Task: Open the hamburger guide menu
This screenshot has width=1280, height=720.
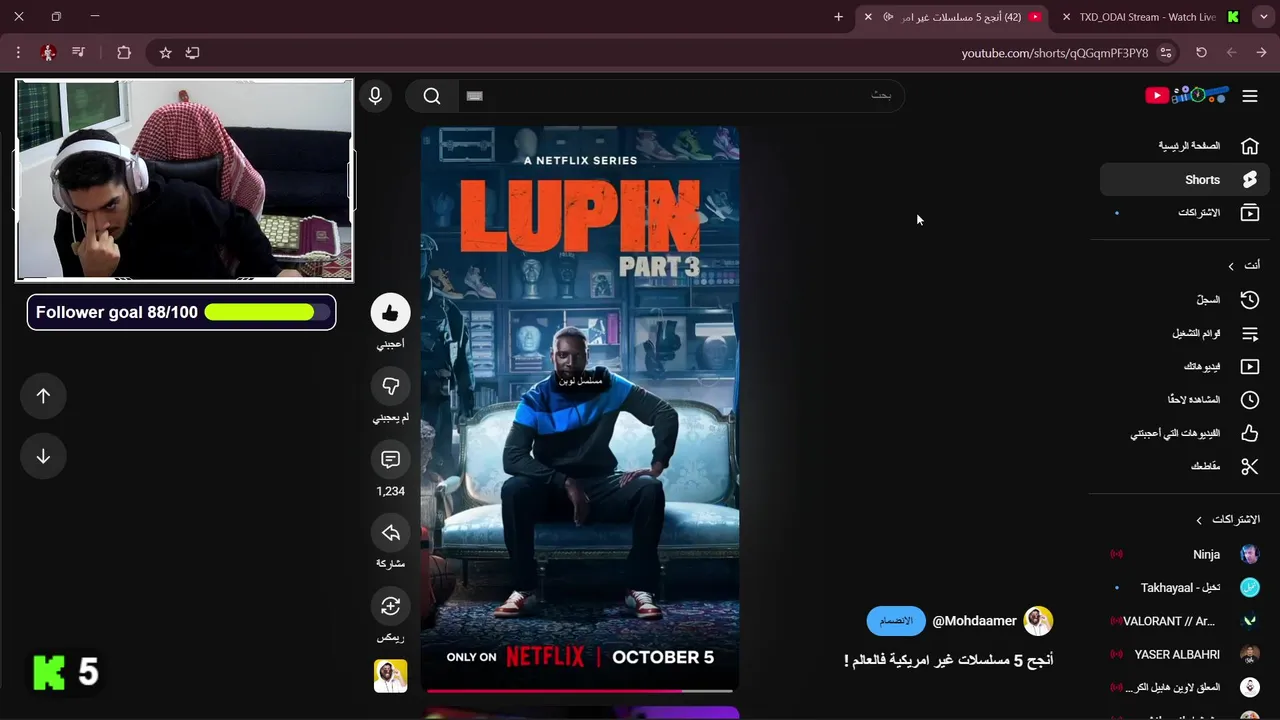Action: point(1250,96)
